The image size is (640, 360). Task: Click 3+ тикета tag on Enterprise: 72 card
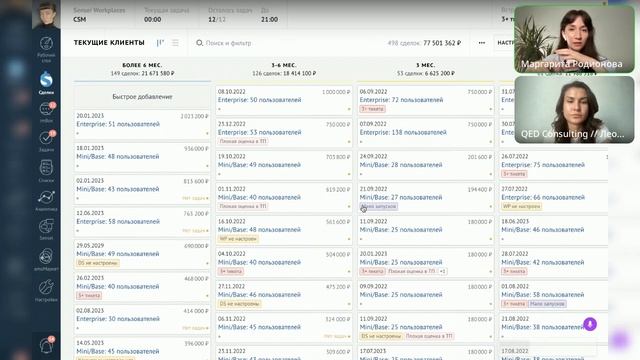click(x=372, y=109)
